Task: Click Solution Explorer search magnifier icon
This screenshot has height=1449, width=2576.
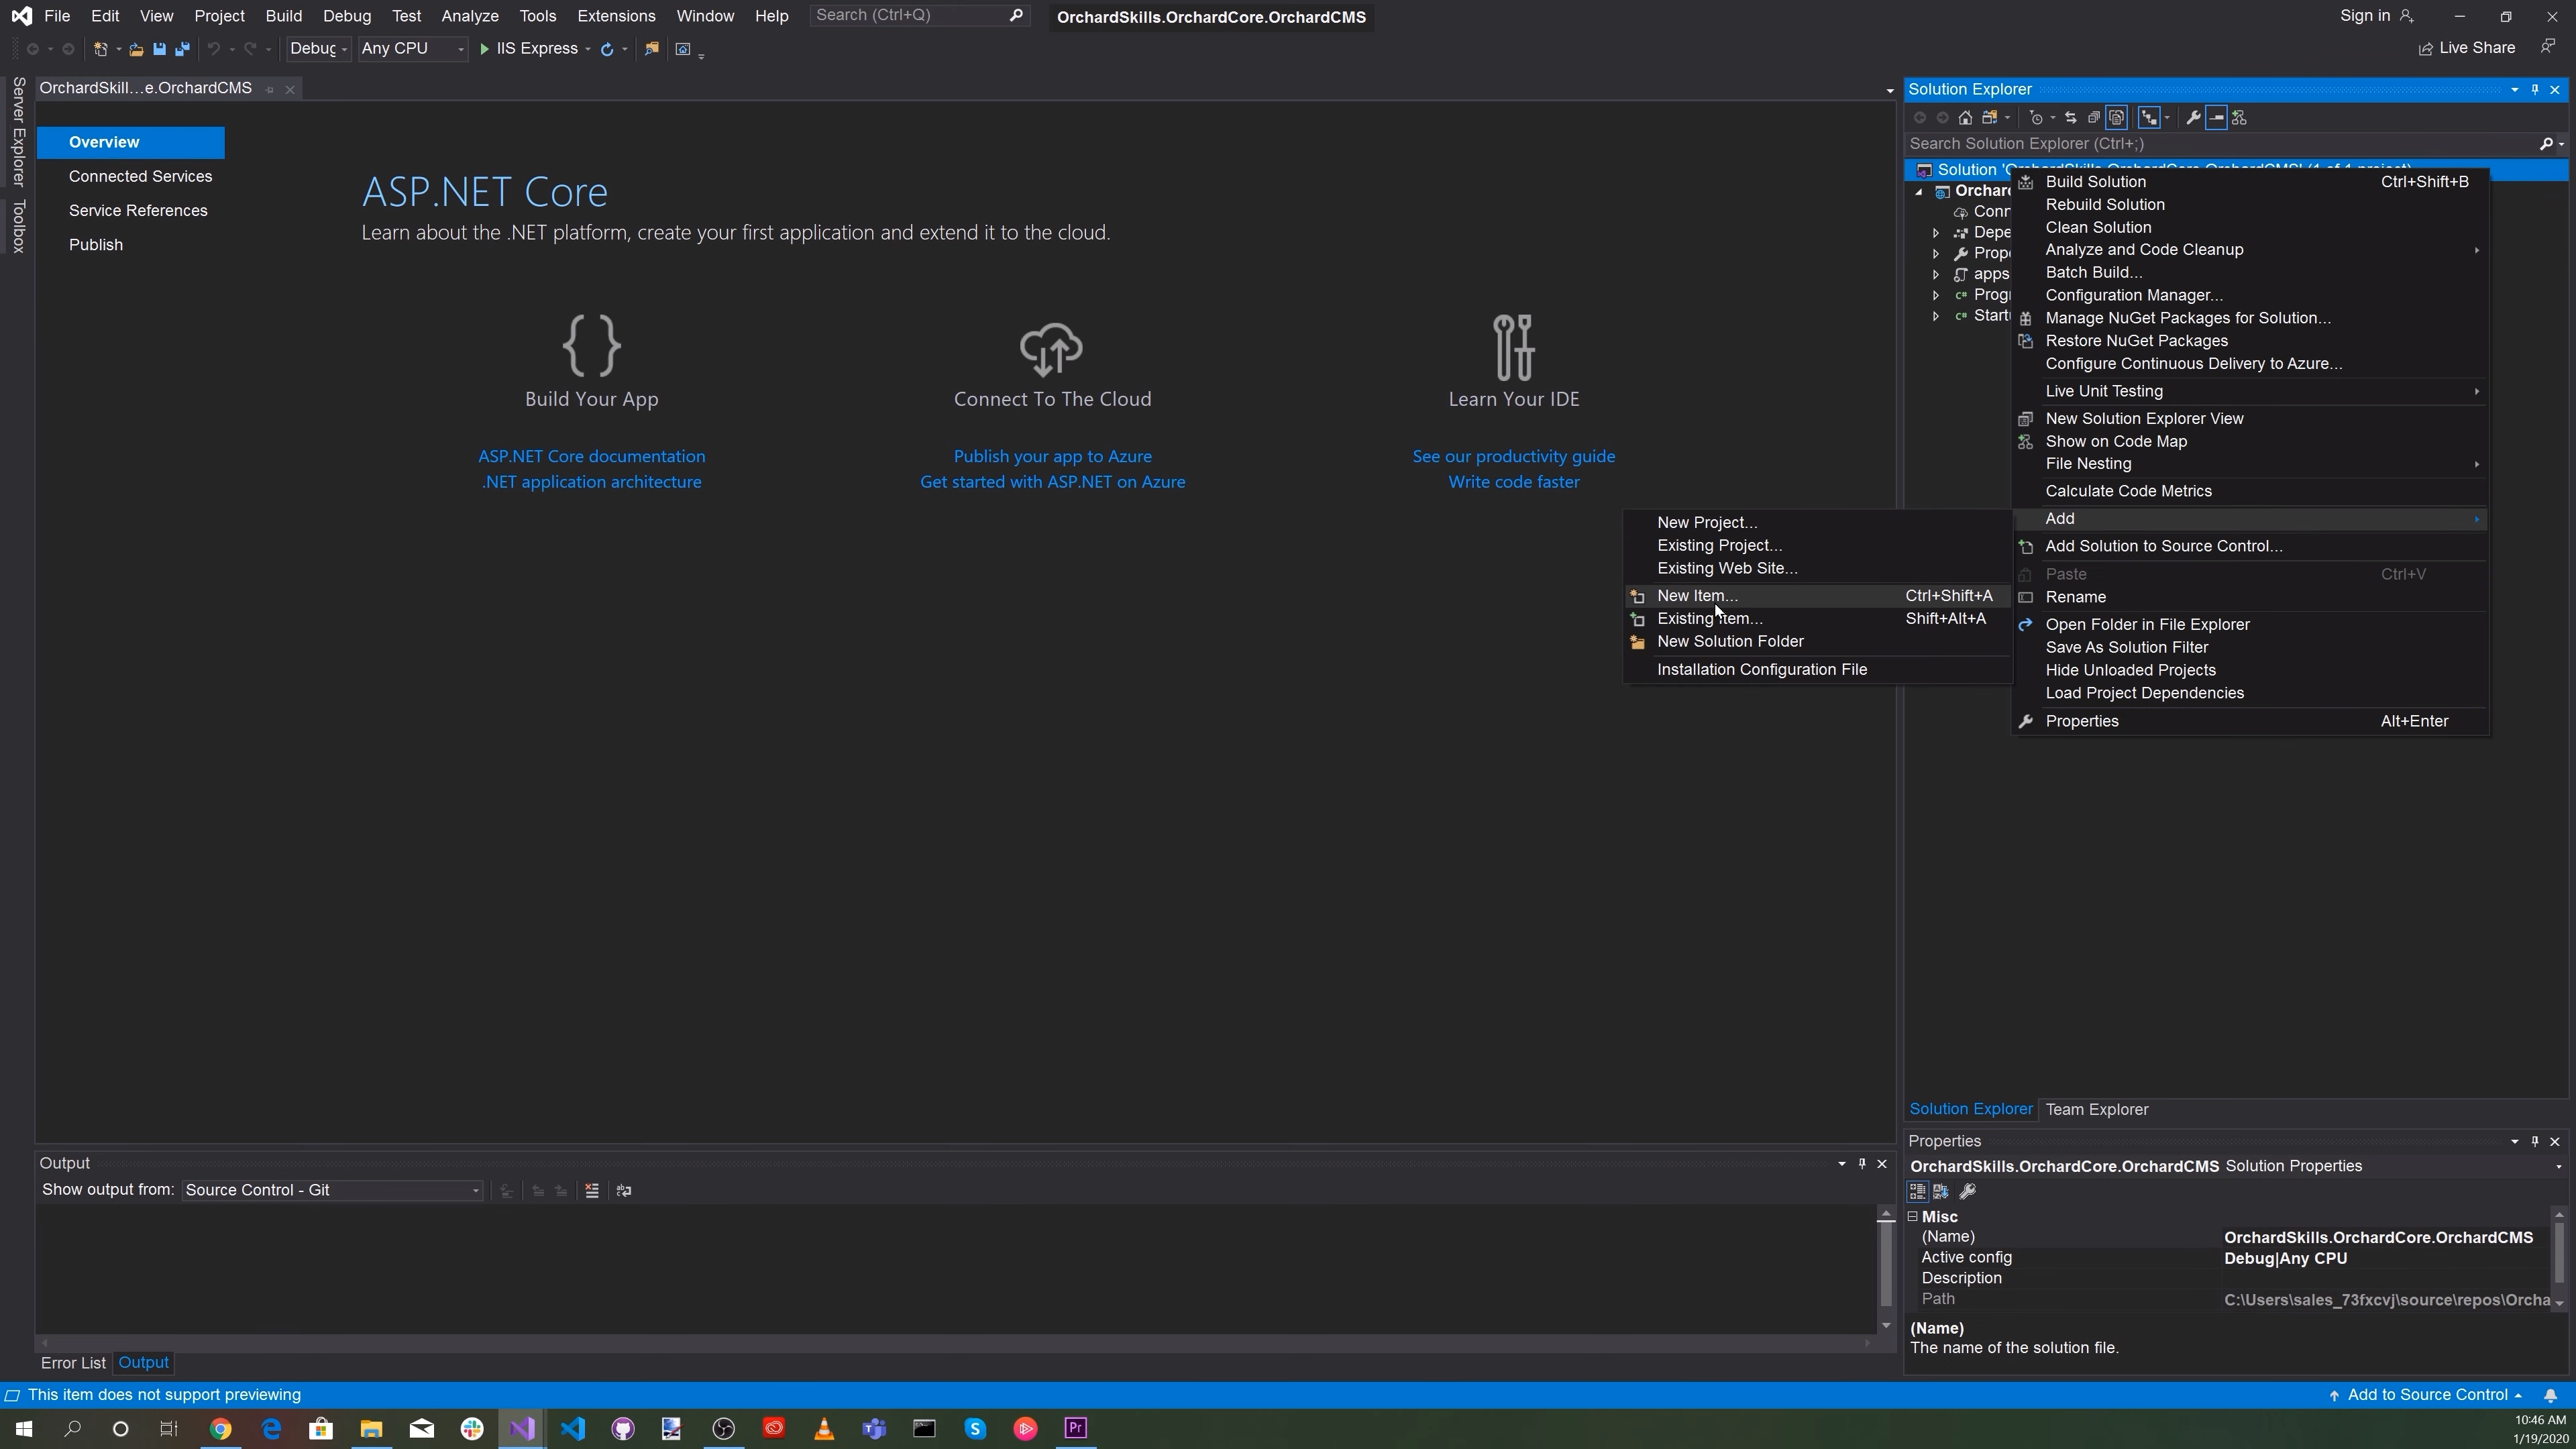Action: (x=2546, y=145)
